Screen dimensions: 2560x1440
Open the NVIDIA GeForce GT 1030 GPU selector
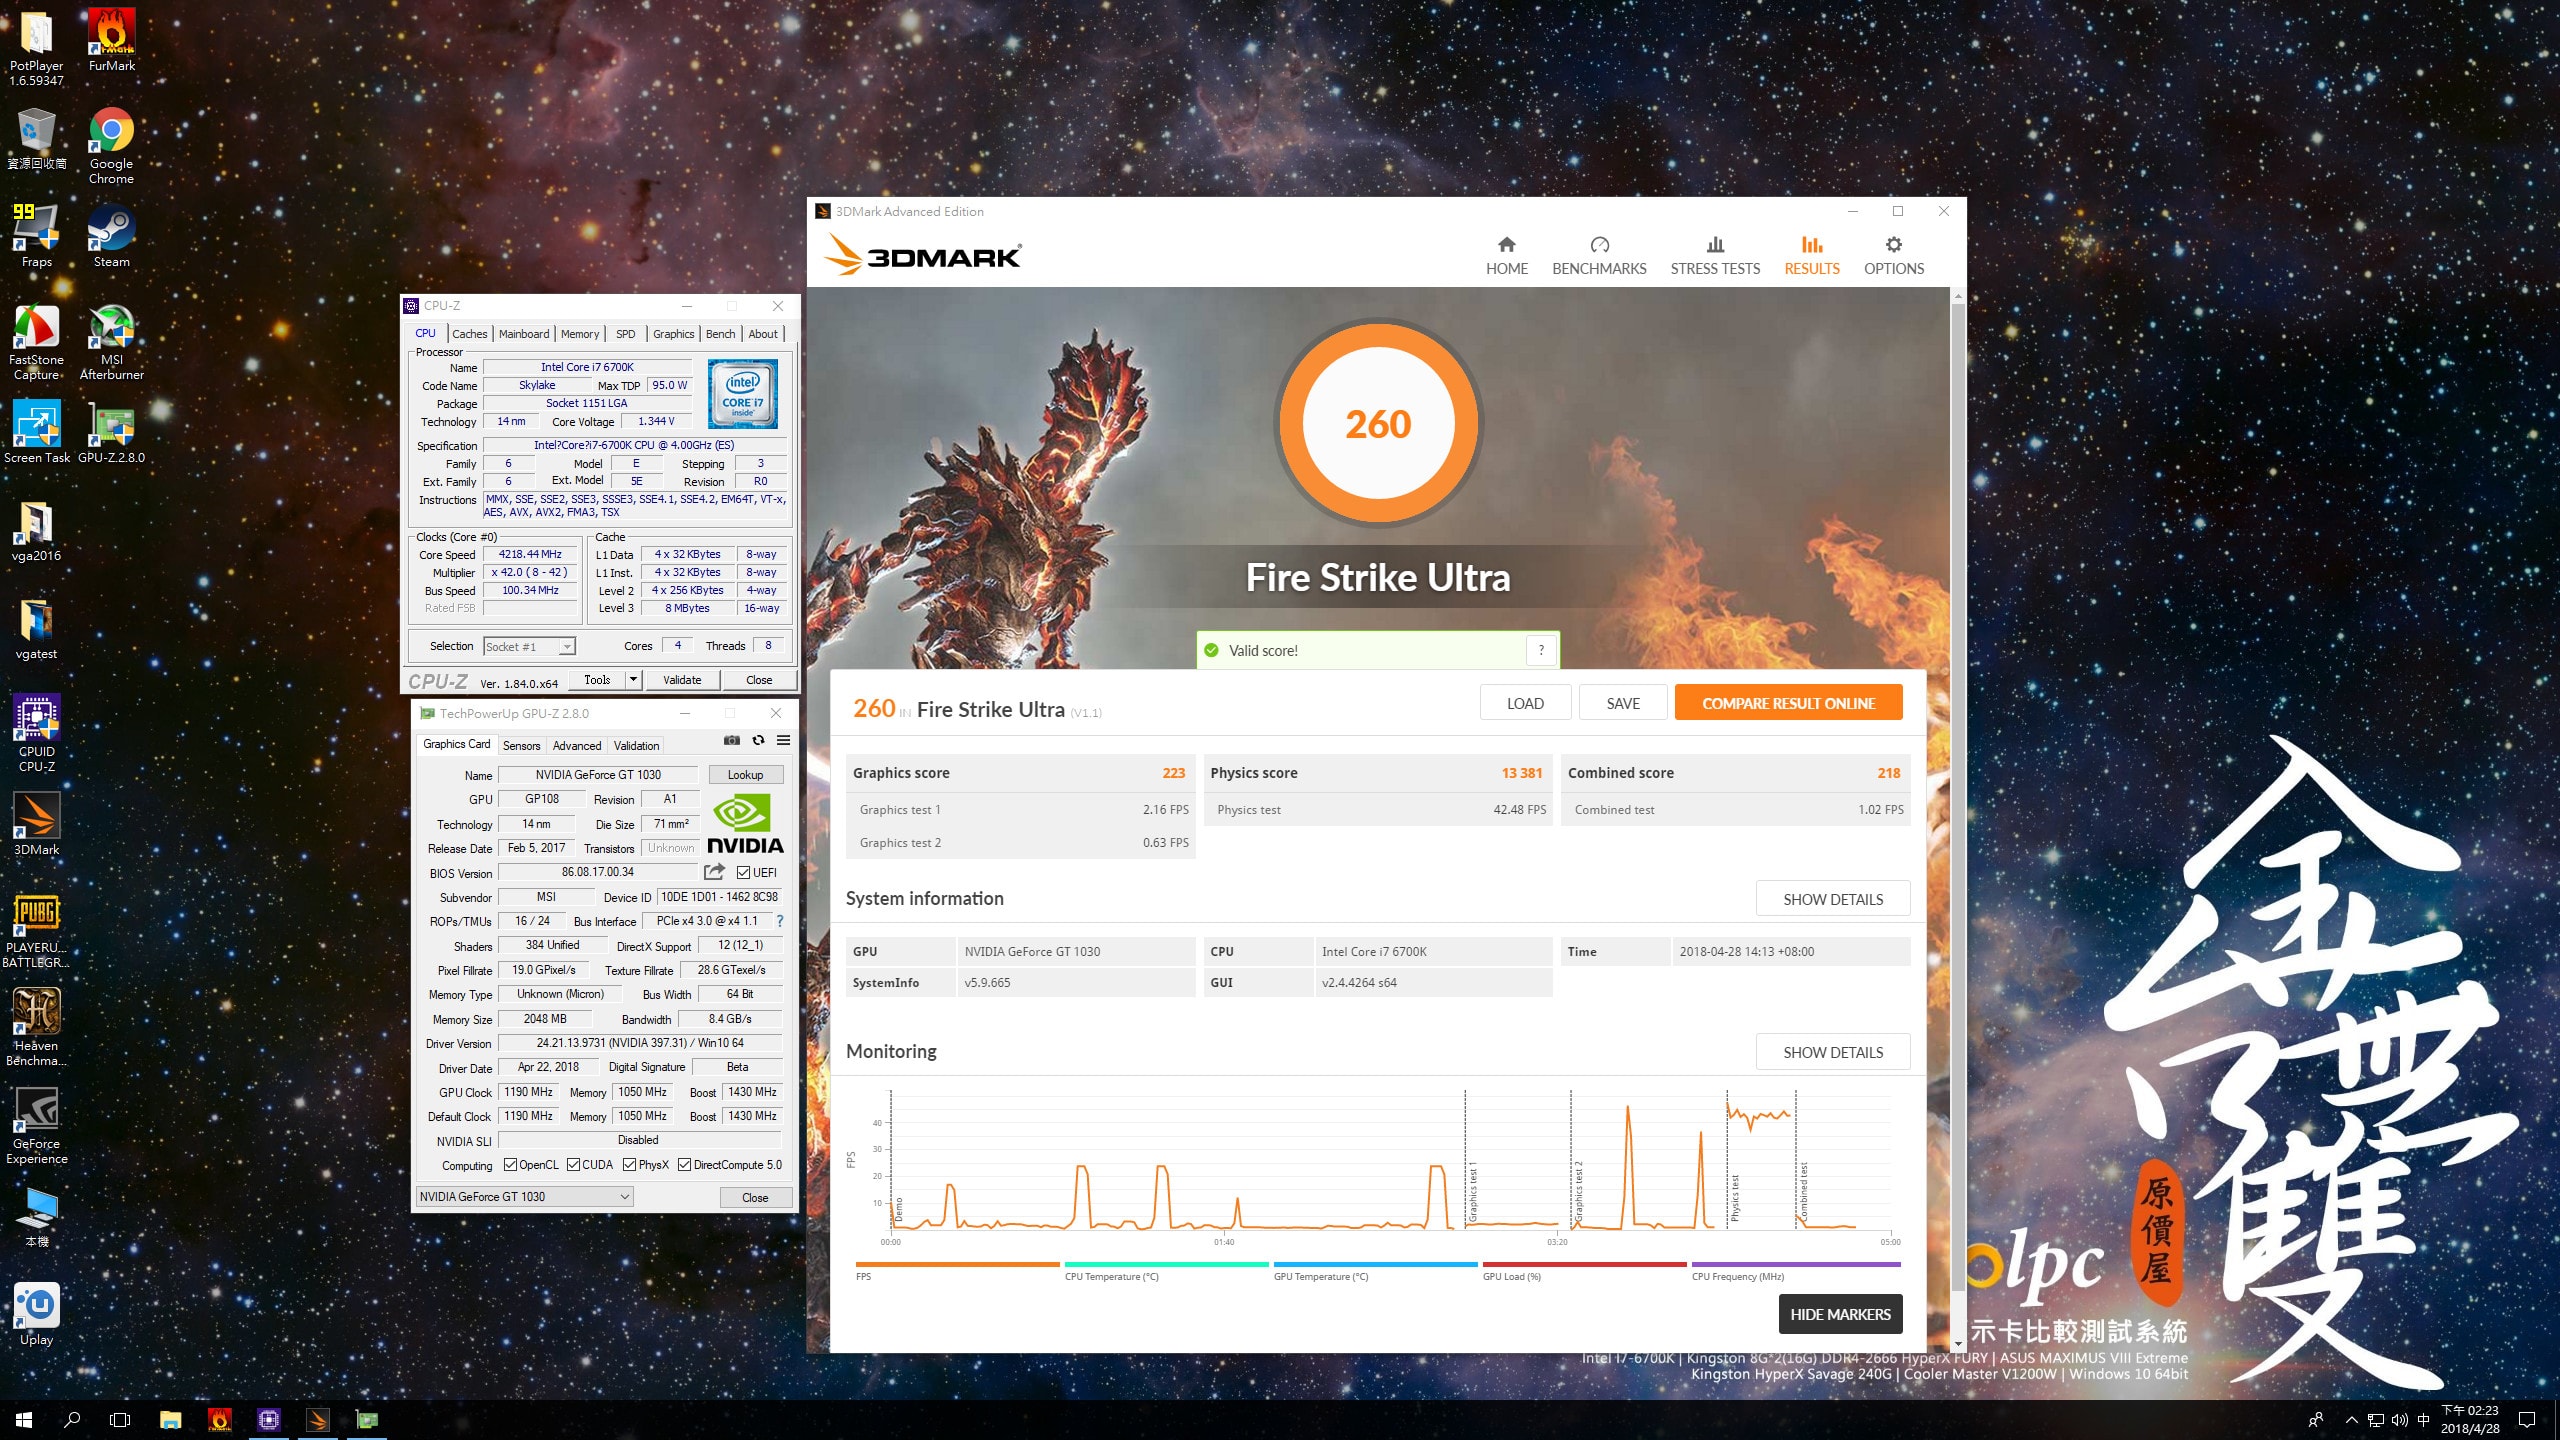pyautogui.click(x=525, y=1197)
